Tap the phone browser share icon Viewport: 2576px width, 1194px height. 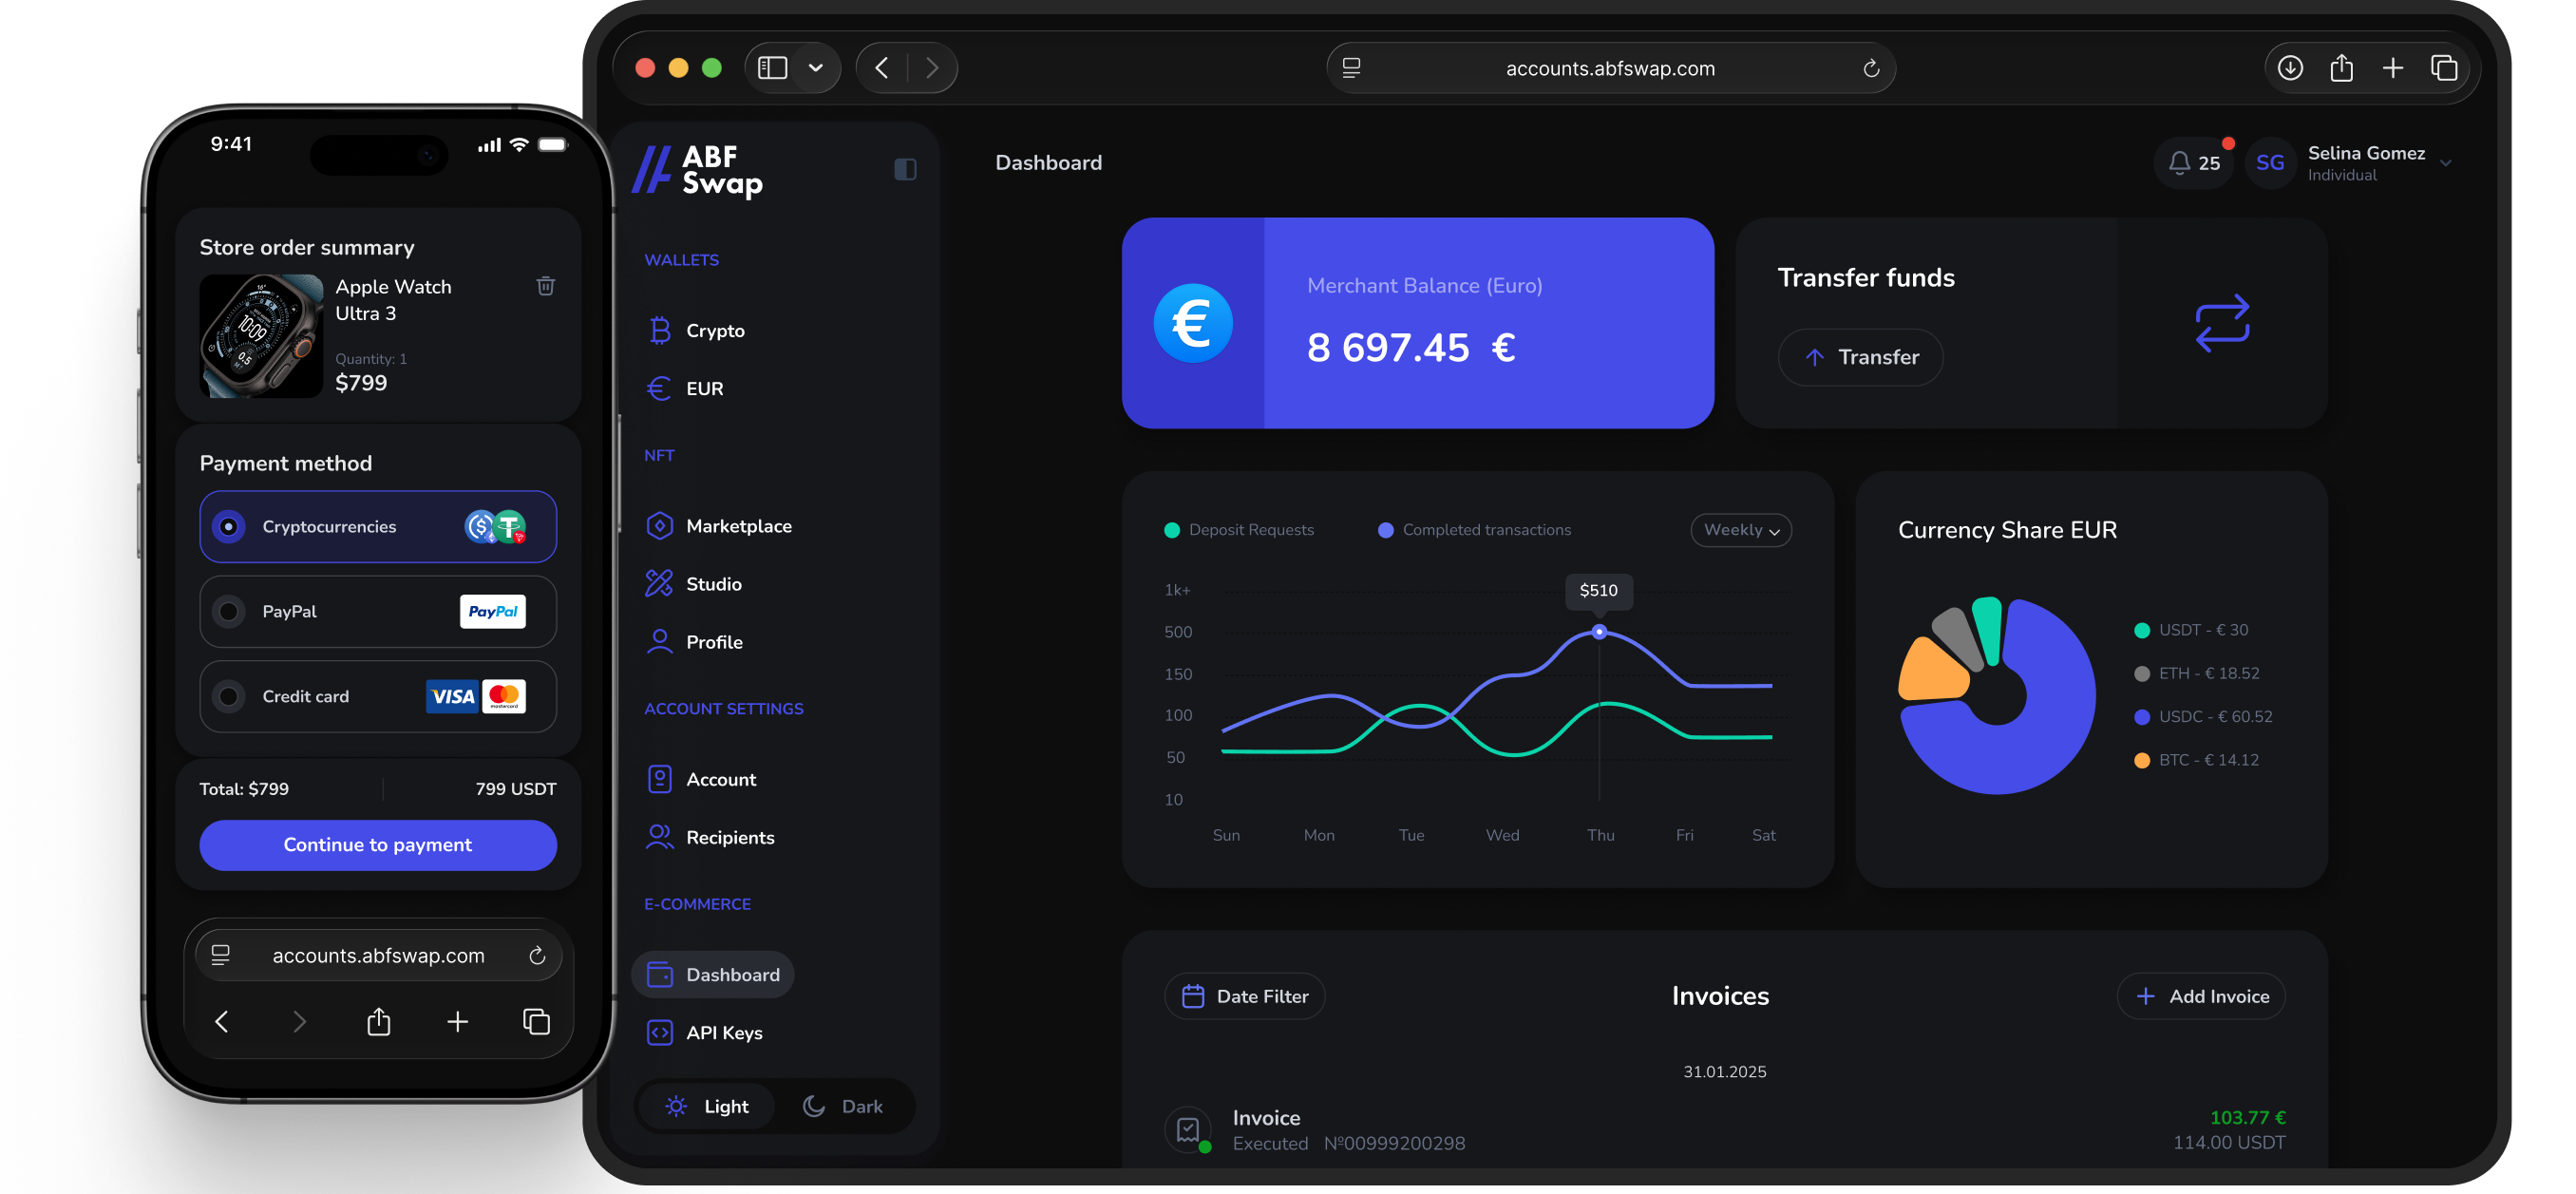378,1021
